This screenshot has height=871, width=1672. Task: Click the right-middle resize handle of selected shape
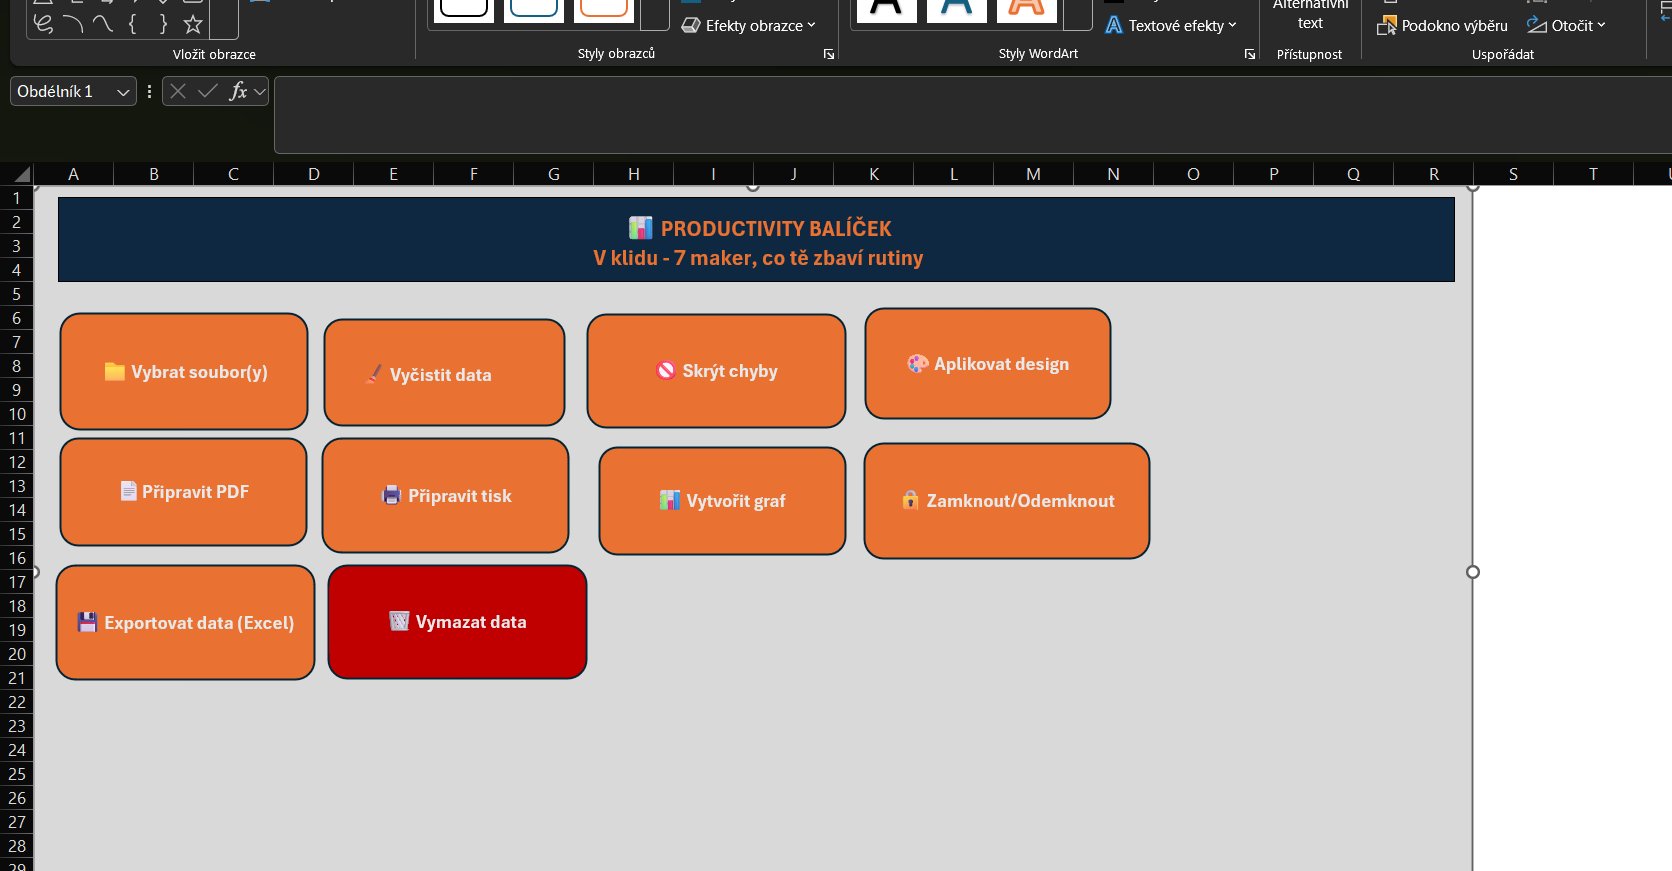click(x=1473, y=572)
